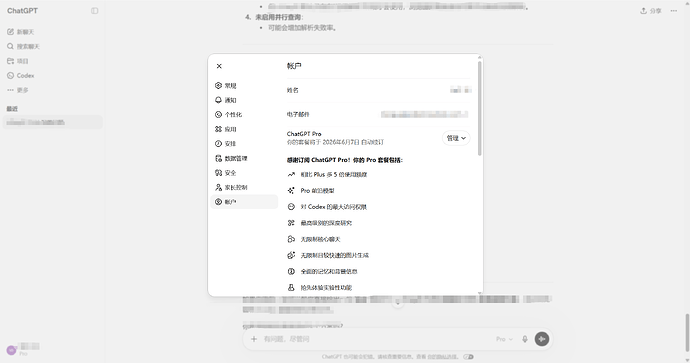
Task: Open the 应用 (Apps) settings tab
Action: [x=244, y=129]
